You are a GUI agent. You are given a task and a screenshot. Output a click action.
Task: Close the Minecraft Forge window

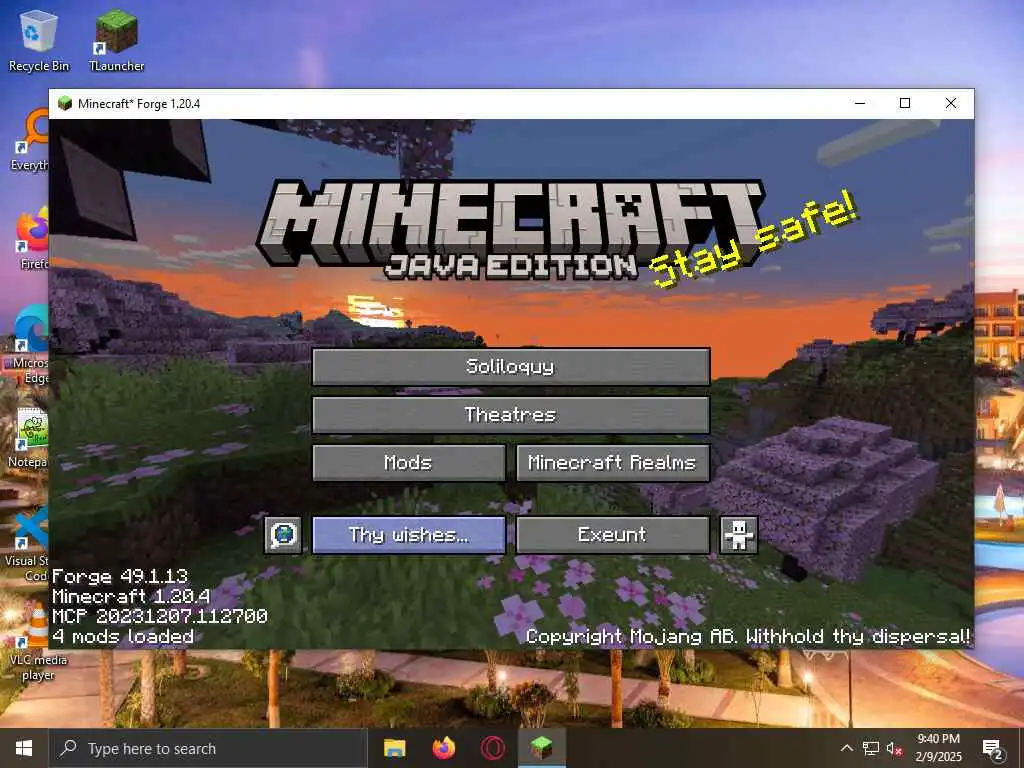pyautogui.click(x=951, y=103)
